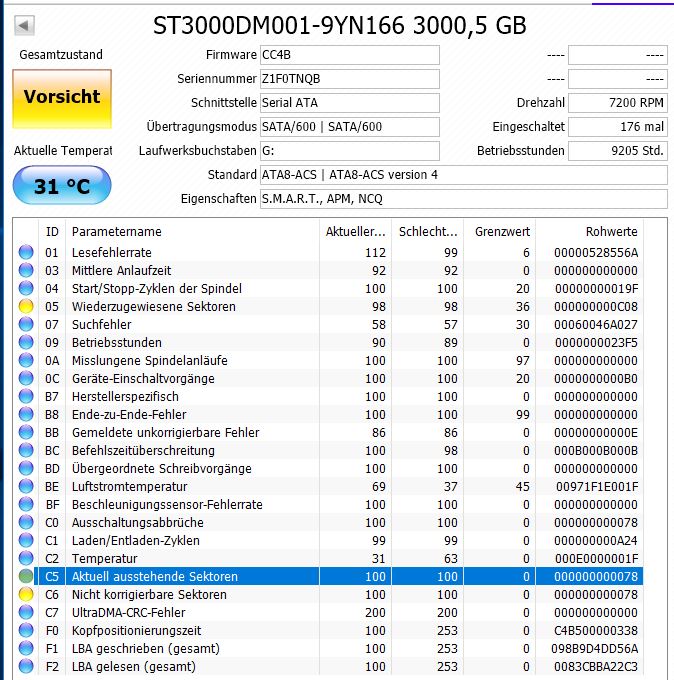
Task: Click the Rohwerte column header
Action: [x=589, y=232]
